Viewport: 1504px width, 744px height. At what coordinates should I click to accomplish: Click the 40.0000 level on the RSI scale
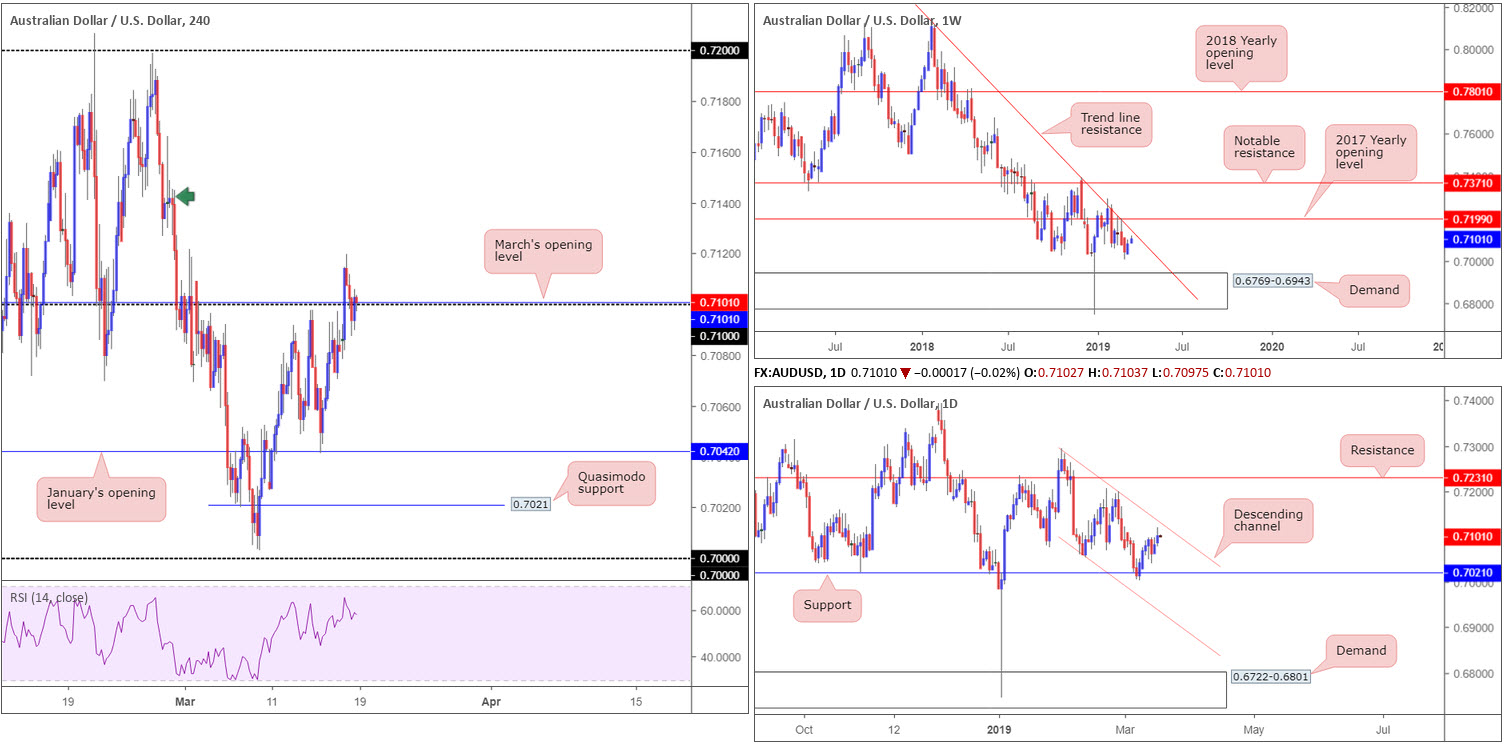[x=720, y=658]
